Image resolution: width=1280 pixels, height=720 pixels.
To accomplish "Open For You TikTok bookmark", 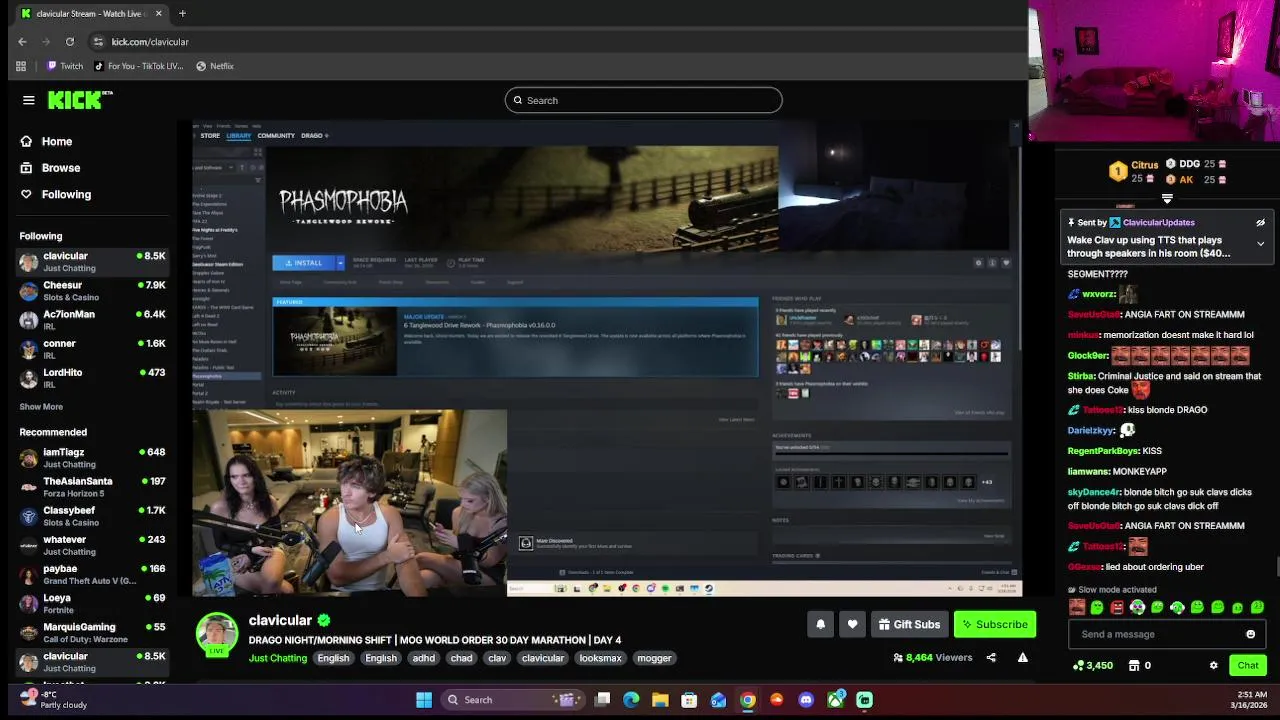I will pos(139,66).
